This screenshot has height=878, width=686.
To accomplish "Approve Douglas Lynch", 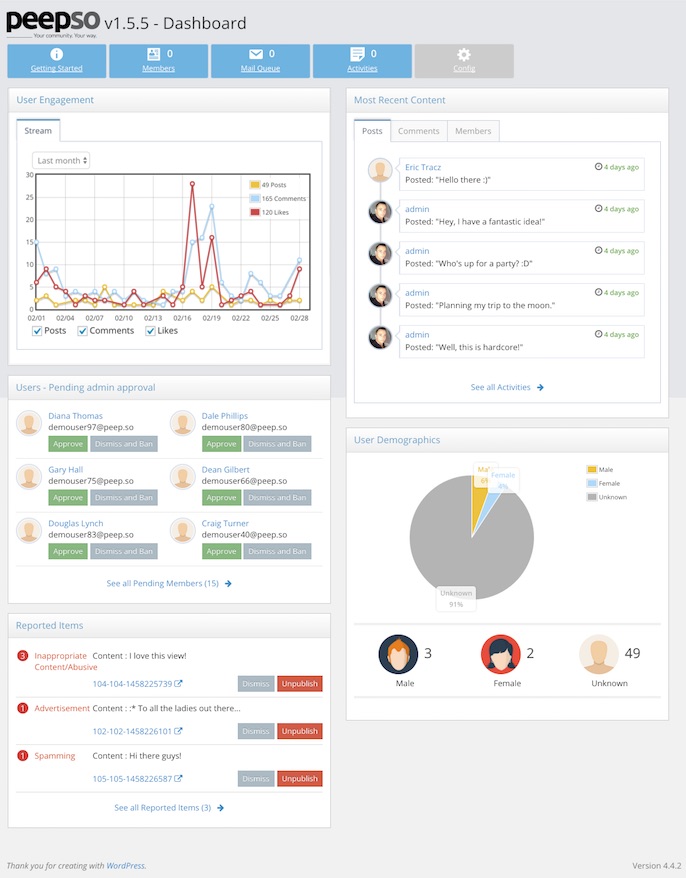I will (x=68, y=552).
